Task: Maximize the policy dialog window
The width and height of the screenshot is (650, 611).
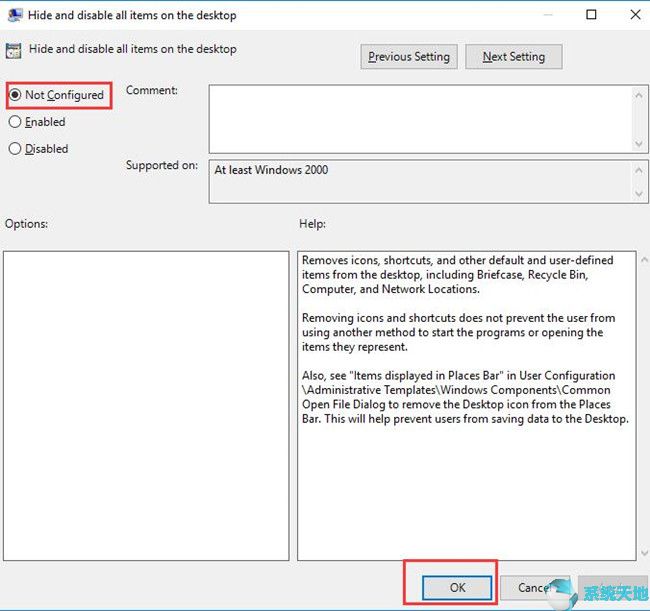Action: (591, 15)
